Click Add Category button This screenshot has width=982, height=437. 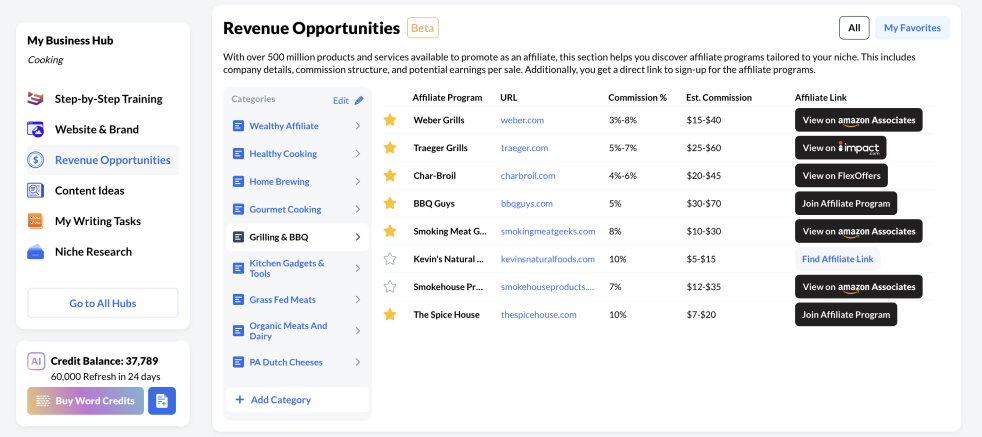(x=297, y=399)
